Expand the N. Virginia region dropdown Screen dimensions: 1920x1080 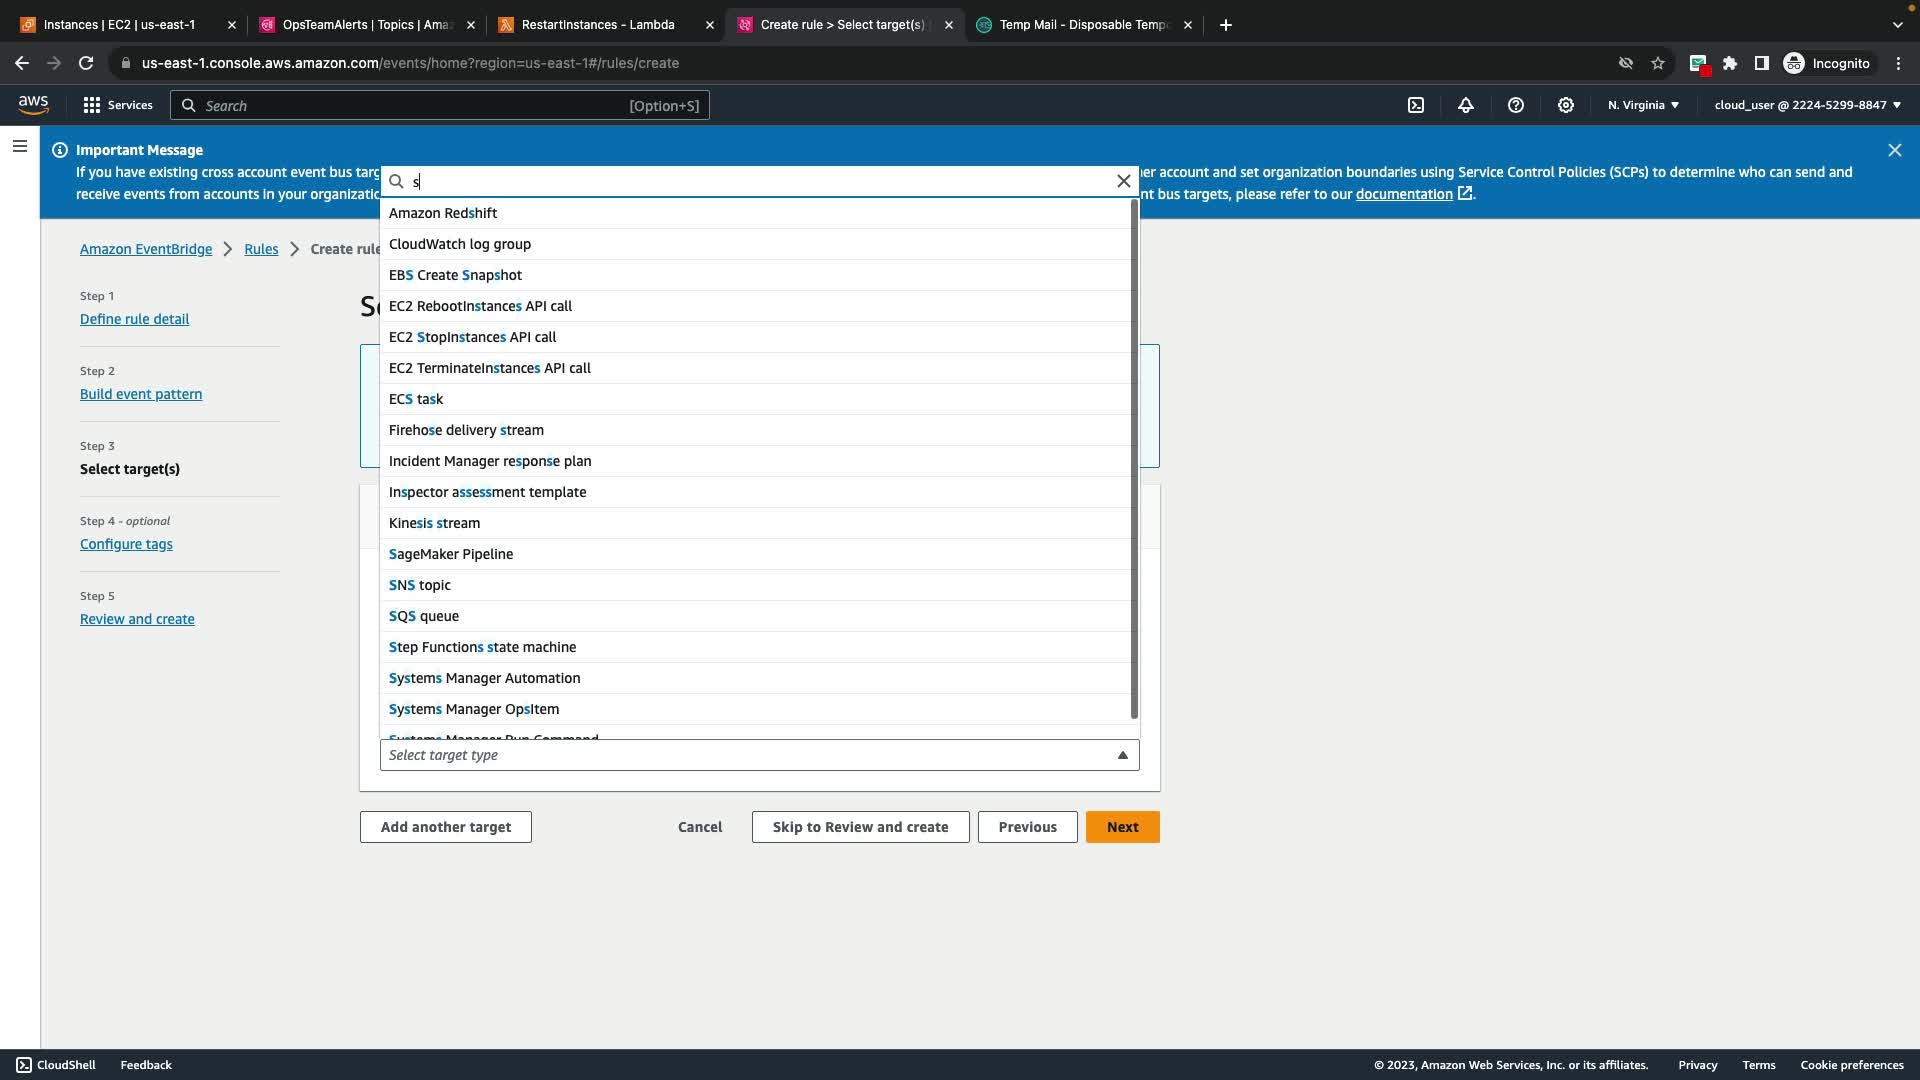point(1643,105)
